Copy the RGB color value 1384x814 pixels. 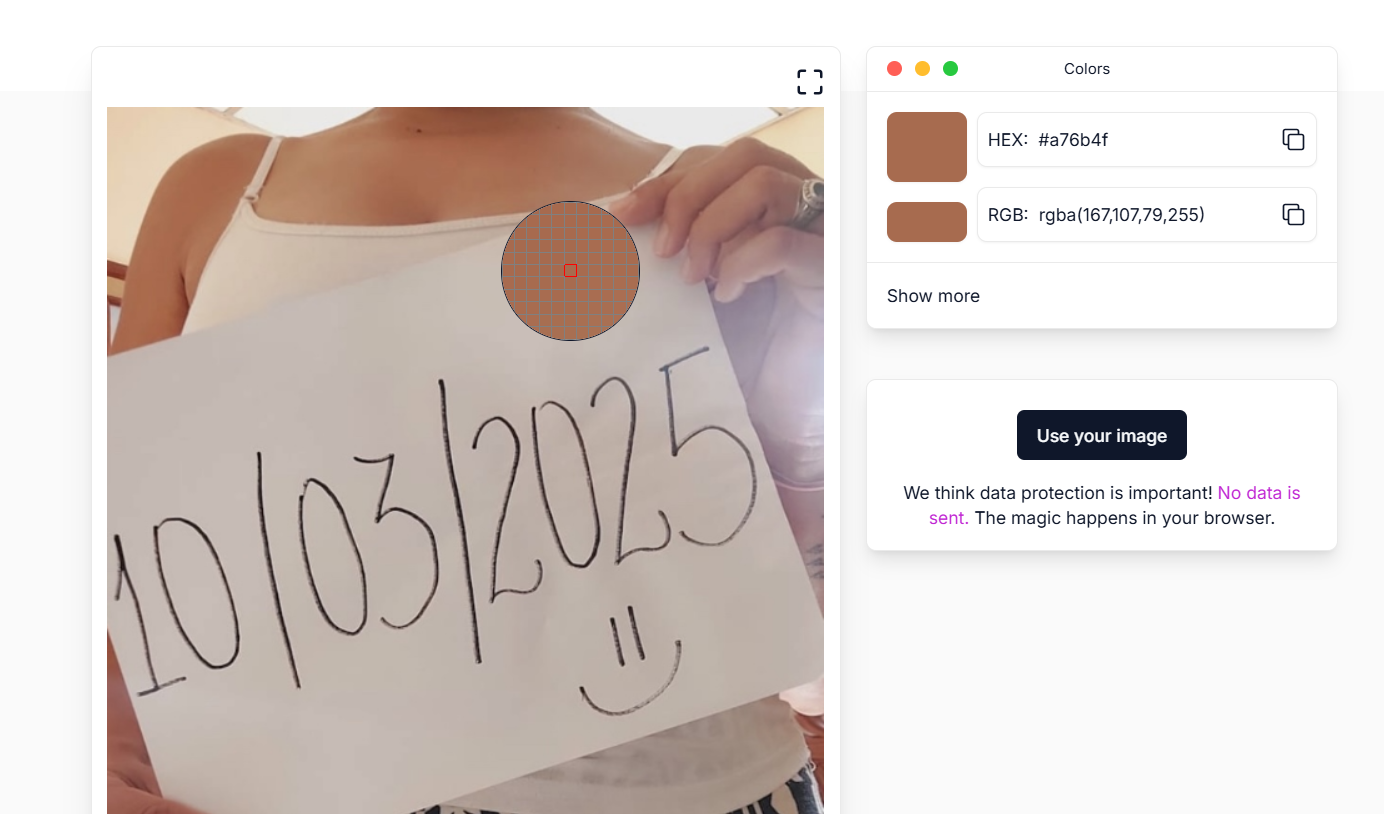(1293, 214)
